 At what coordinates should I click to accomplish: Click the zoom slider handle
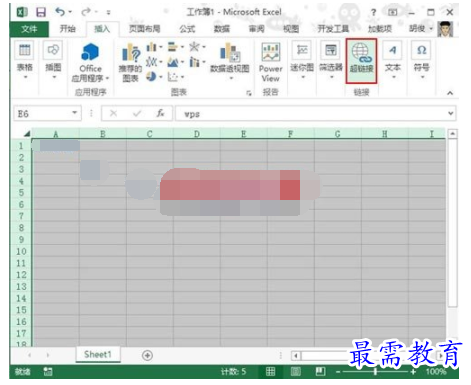click(x=375, y=372)
